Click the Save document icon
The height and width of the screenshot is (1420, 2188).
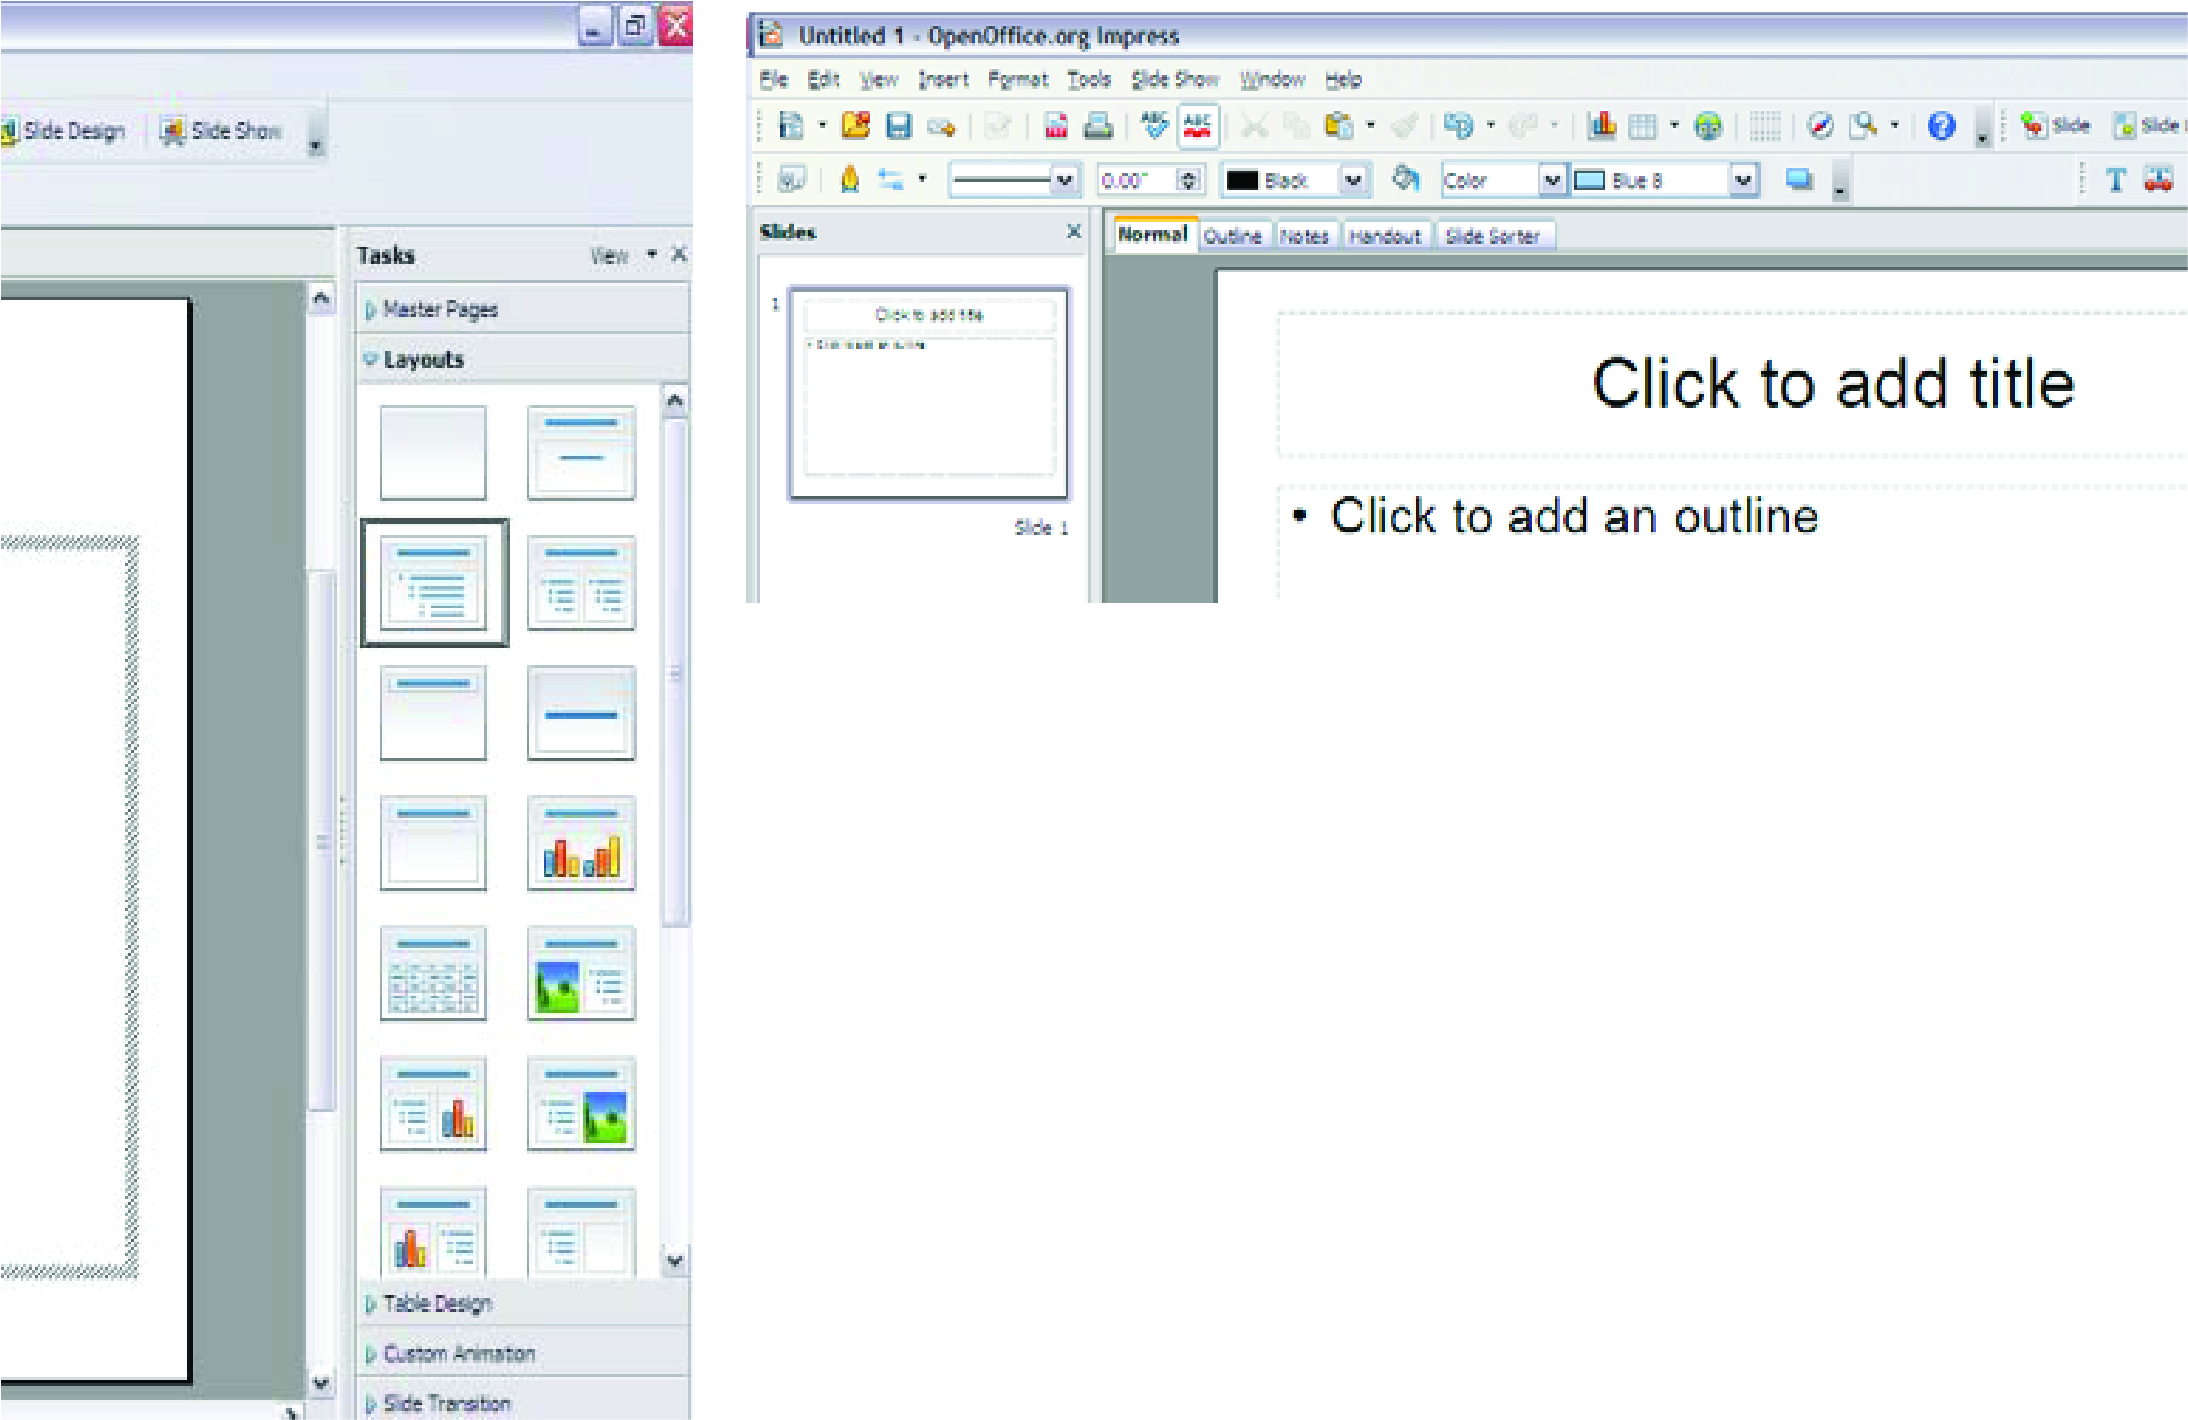pyautogui.click(x=899, y=126)
